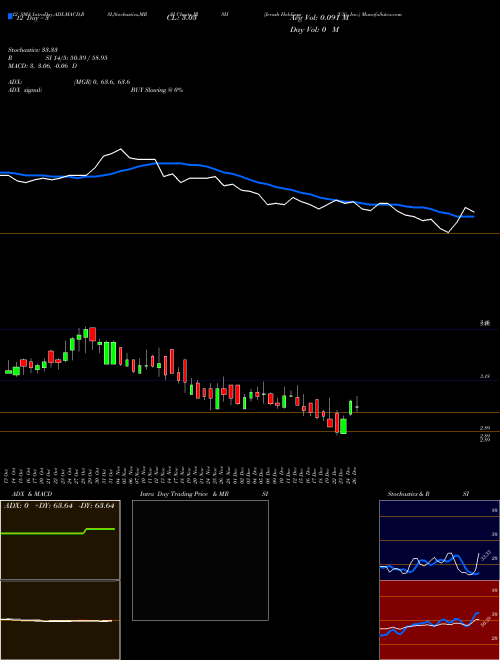Click the peak of the white price line

(x=121, y=149)
